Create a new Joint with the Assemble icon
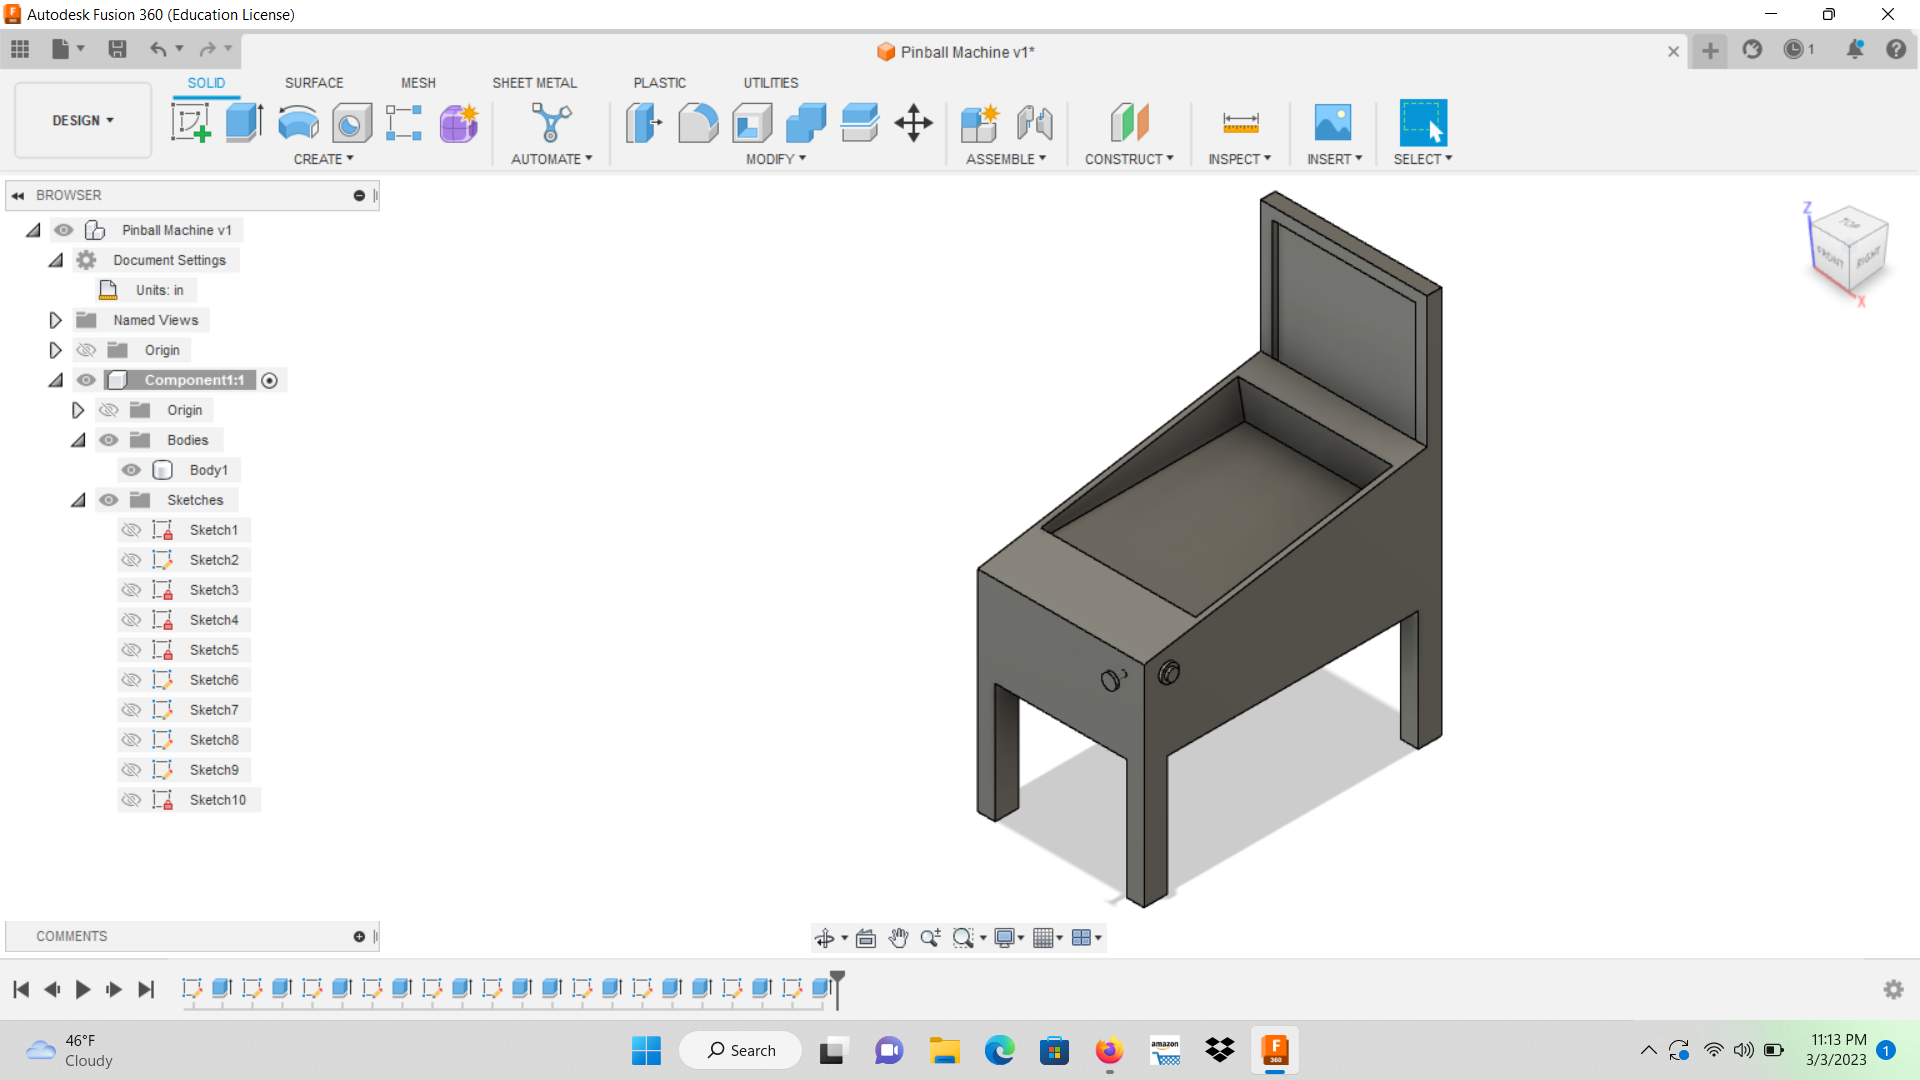Image resolution: width=1920 pixels, height=1080 pixels. coord(1035,122)
